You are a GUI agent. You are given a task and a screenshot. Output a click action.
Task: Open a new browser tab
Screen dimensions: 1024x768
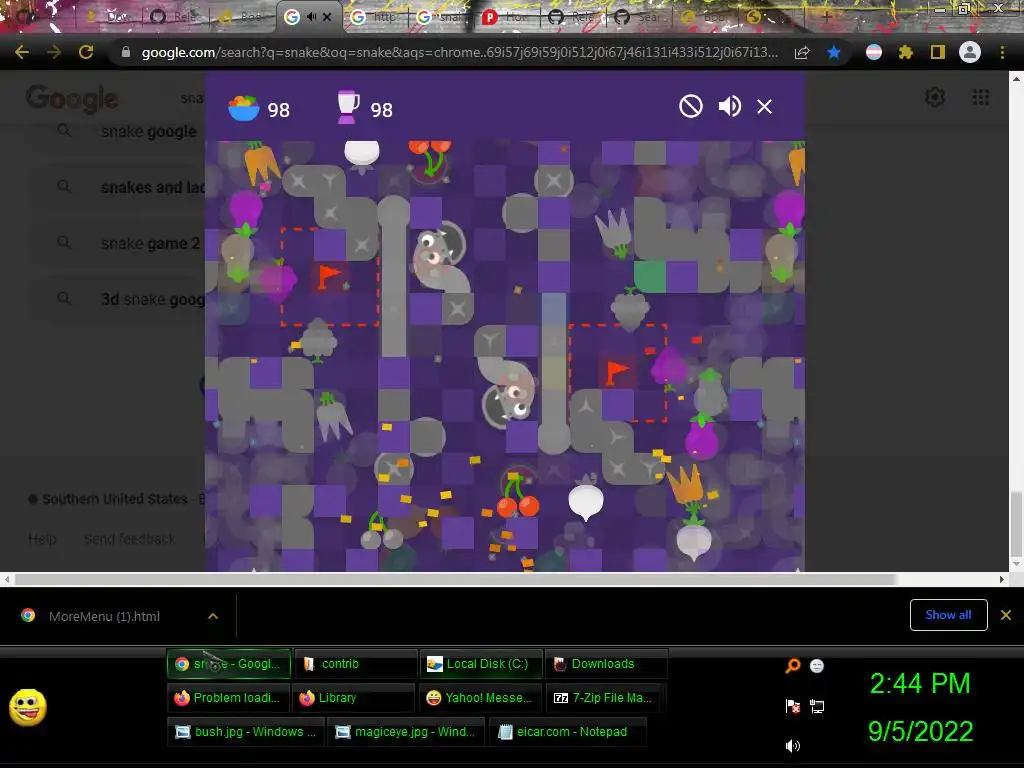click(x=826, y=17)
